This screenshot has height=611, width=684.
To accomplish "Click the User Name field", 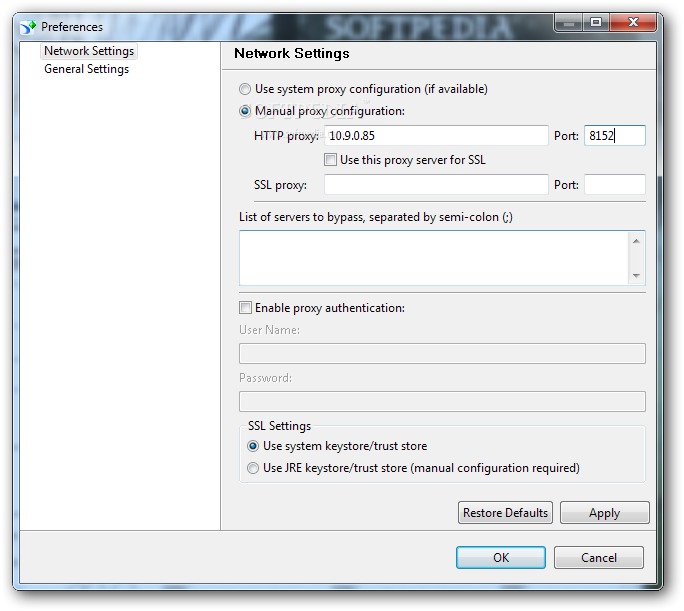I will 442,353.
